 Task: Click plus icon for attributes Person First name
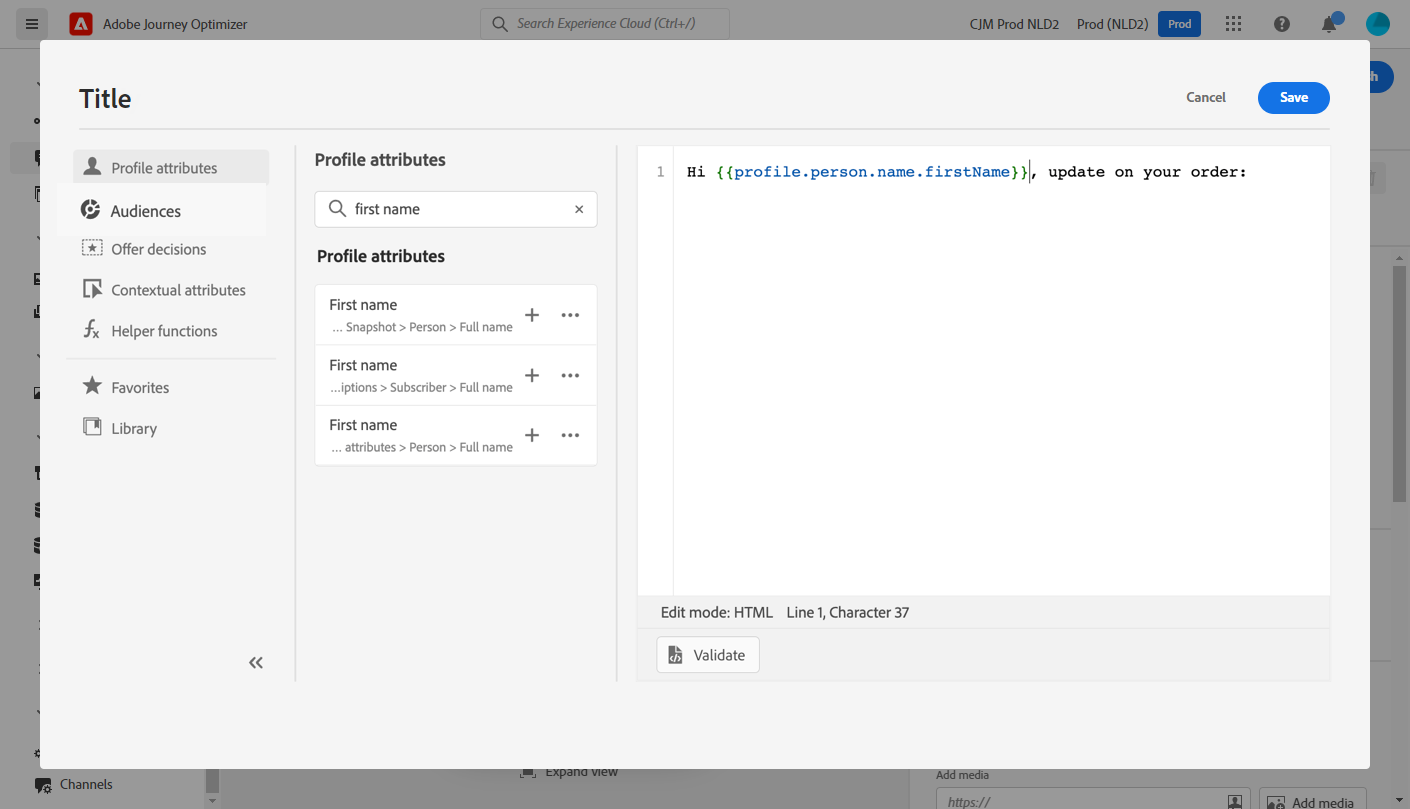tap(532, 435)
